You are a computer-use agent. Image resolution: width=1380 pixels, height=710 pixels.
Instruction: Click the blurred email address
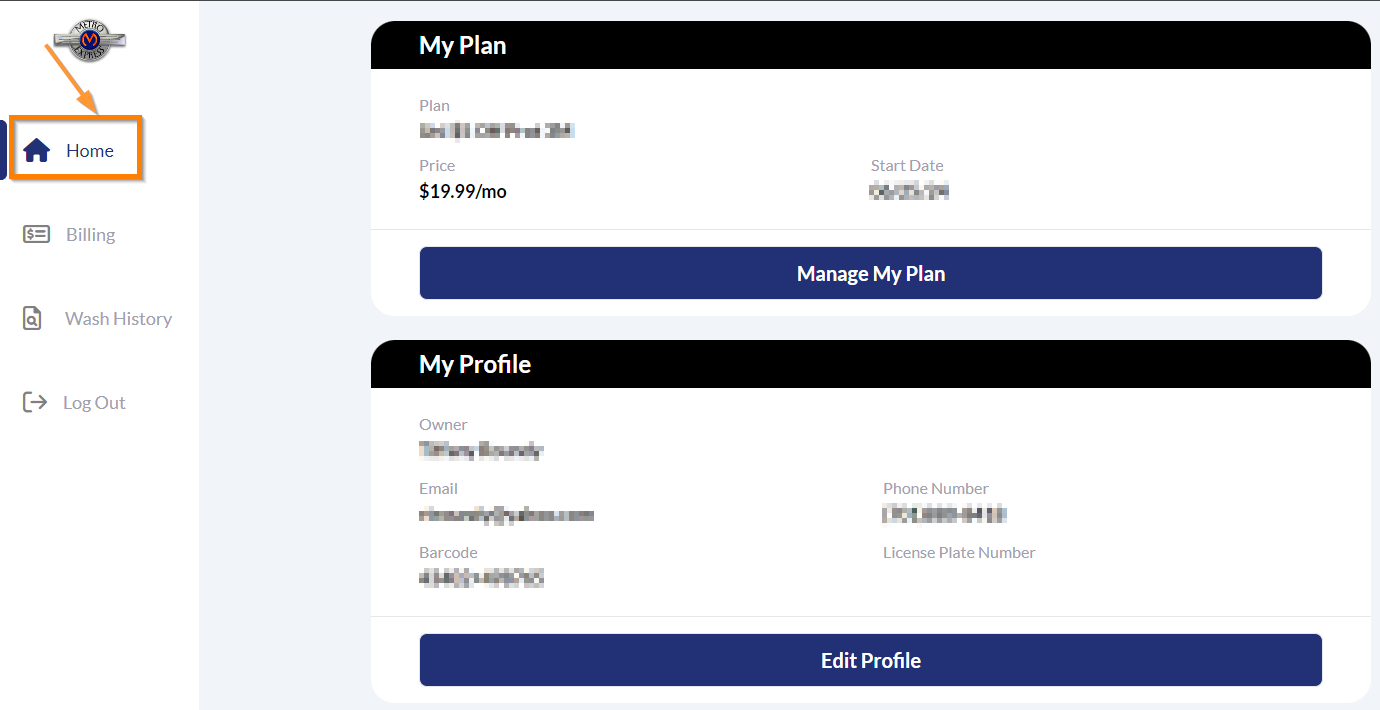click(506, 515)
